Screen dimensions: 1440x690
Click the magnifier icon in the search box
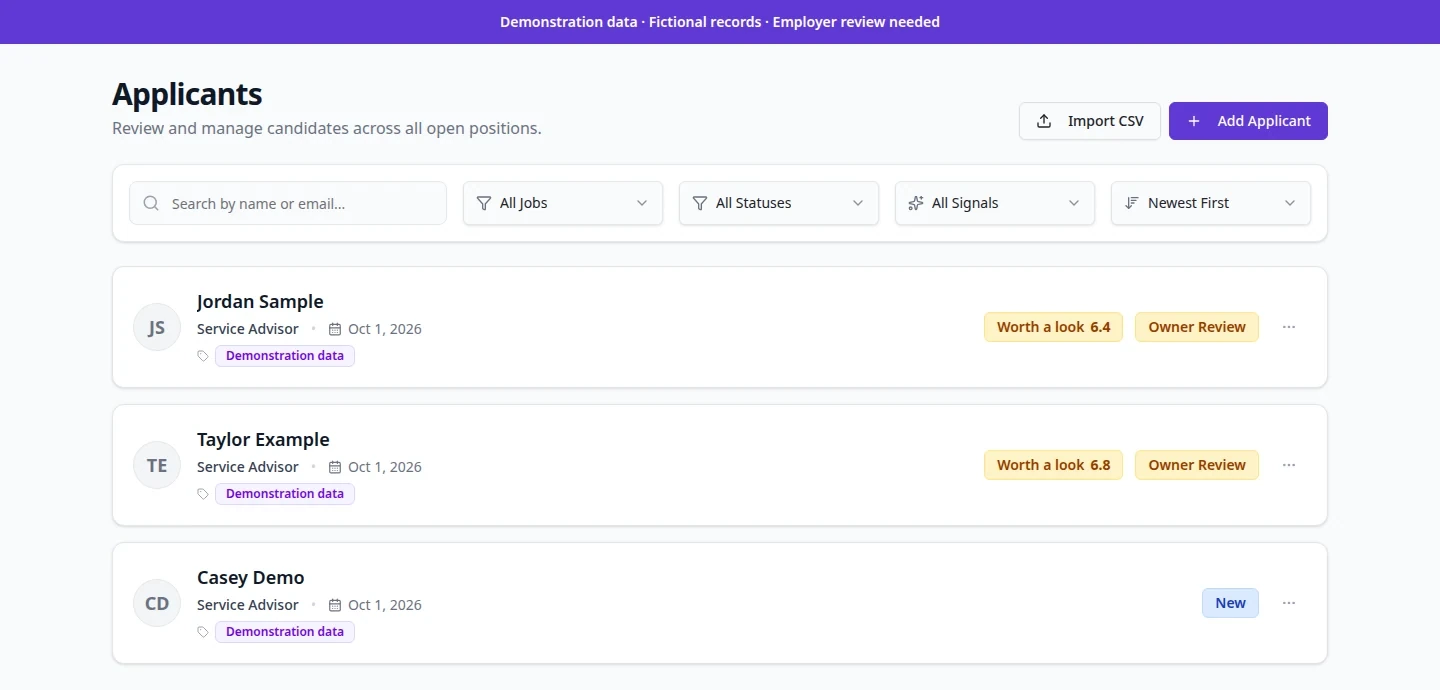click(151, 203)
